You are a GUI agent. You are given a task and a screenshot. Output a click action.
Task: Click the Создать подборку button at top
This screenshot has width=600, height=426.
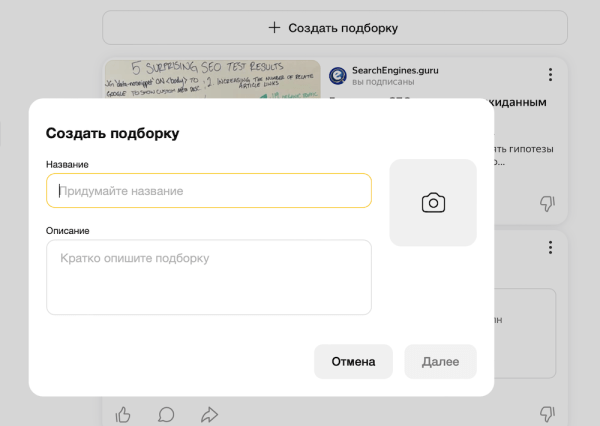(334, 28)
